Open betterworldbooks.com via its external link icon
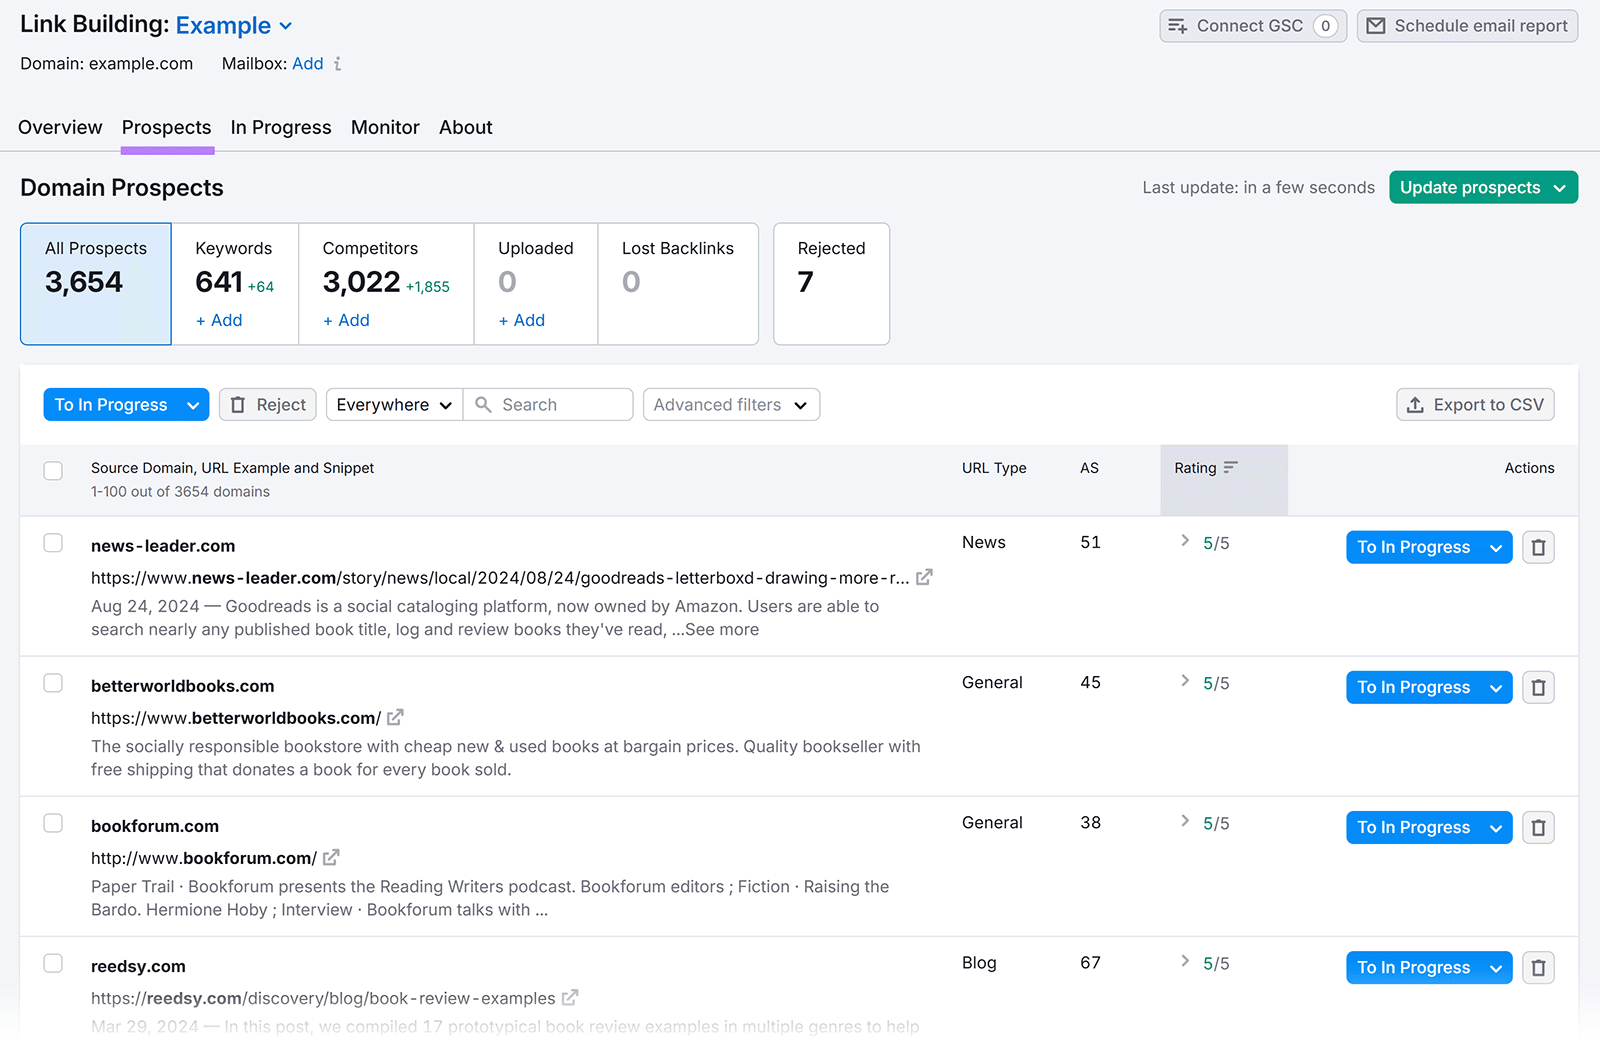This screenshot has width=1600, height=1044. coord(395,717)
